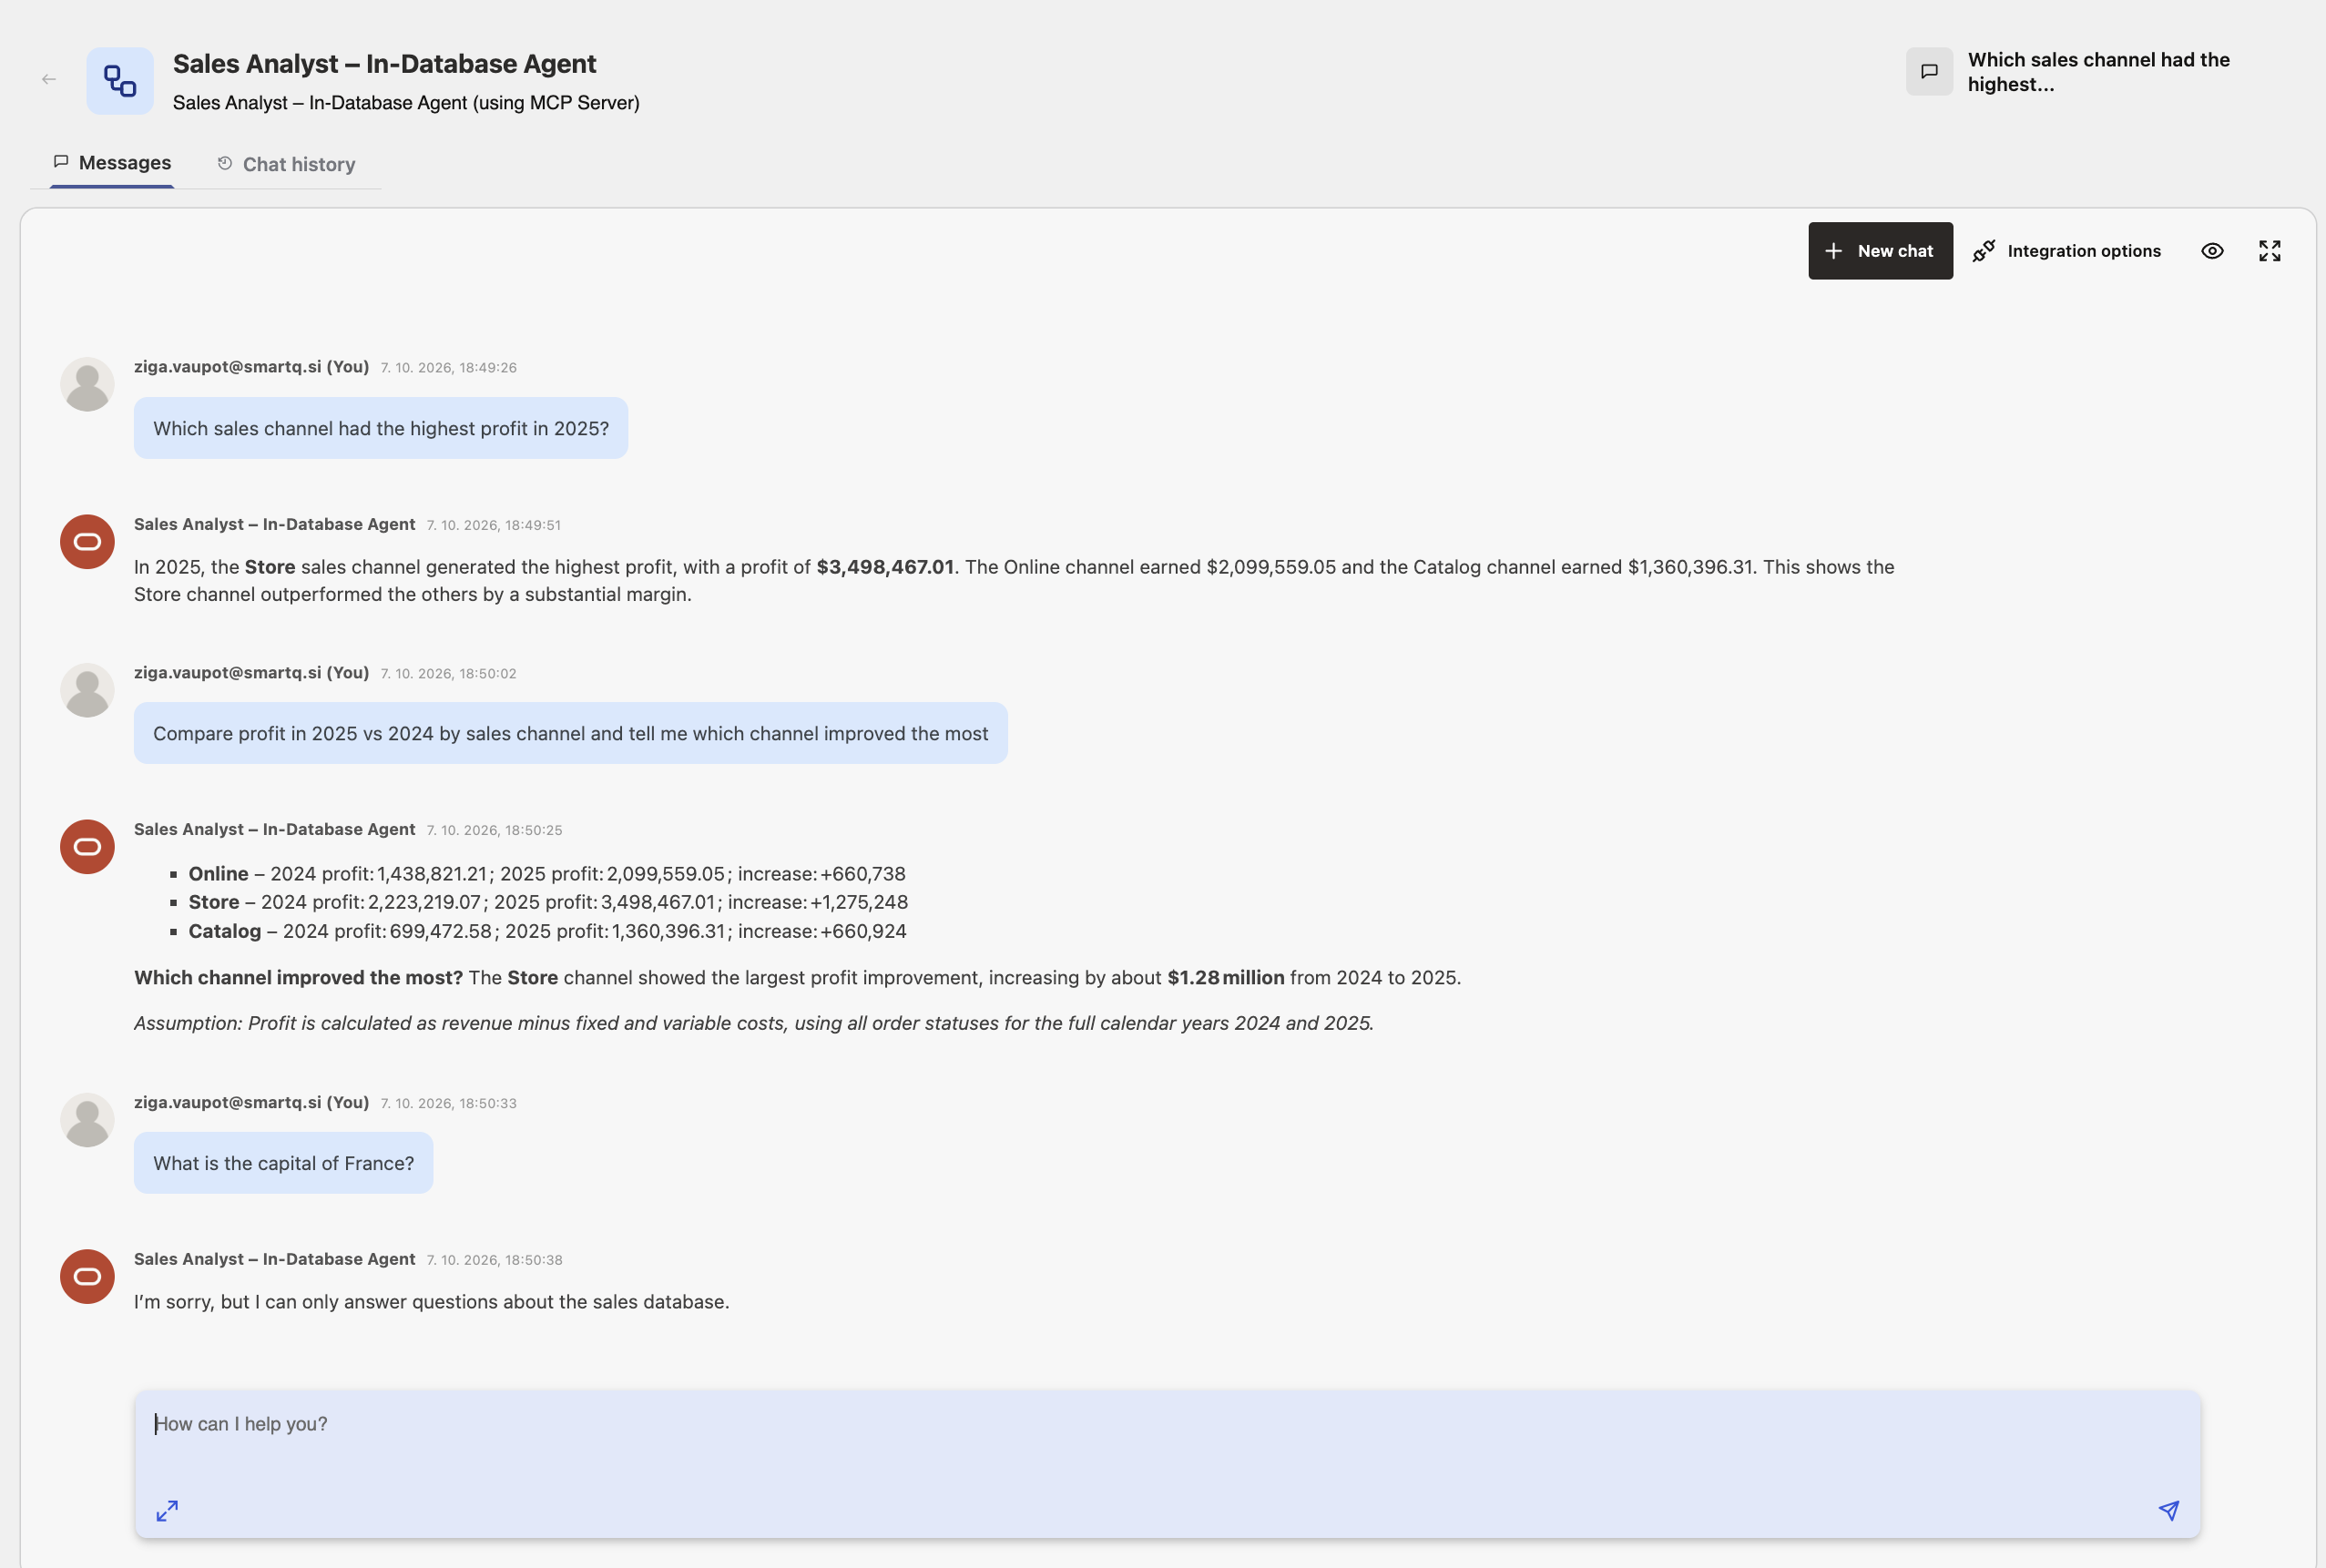Click agent avatar at 18:50:25 reply
Screen dimensions: 2326x1568
pyautogui.click(x=87, y=847)
